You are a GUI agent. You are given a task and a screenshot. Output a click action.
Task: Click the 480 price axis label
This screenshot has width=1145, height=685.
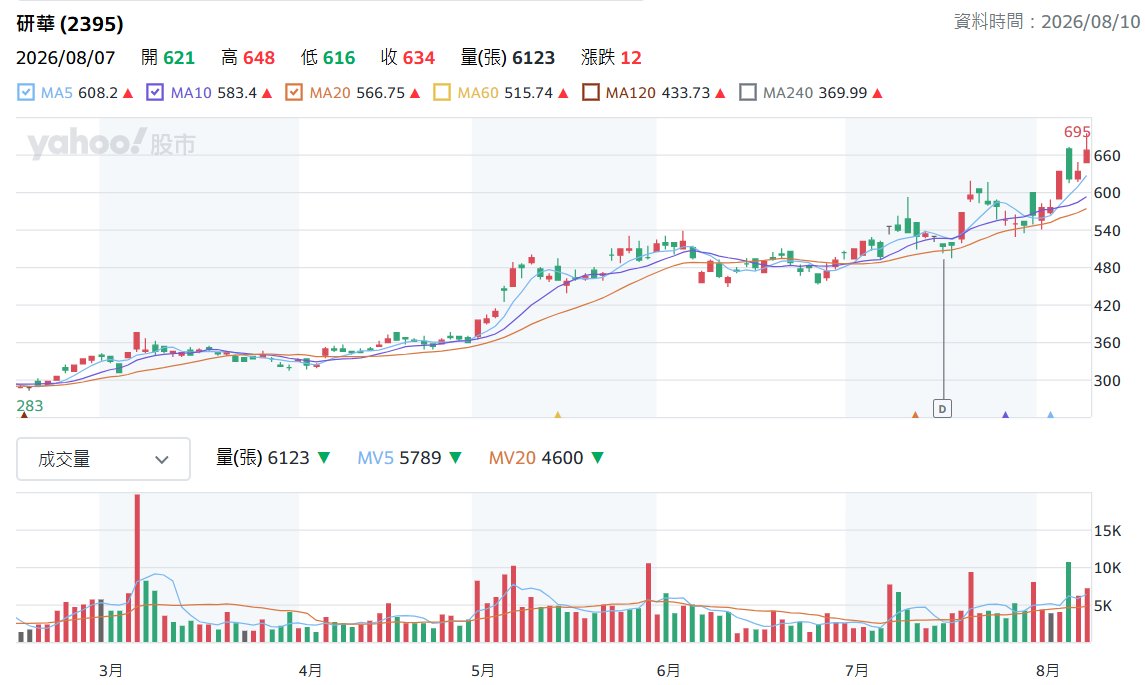click(x=1107, y=268)
